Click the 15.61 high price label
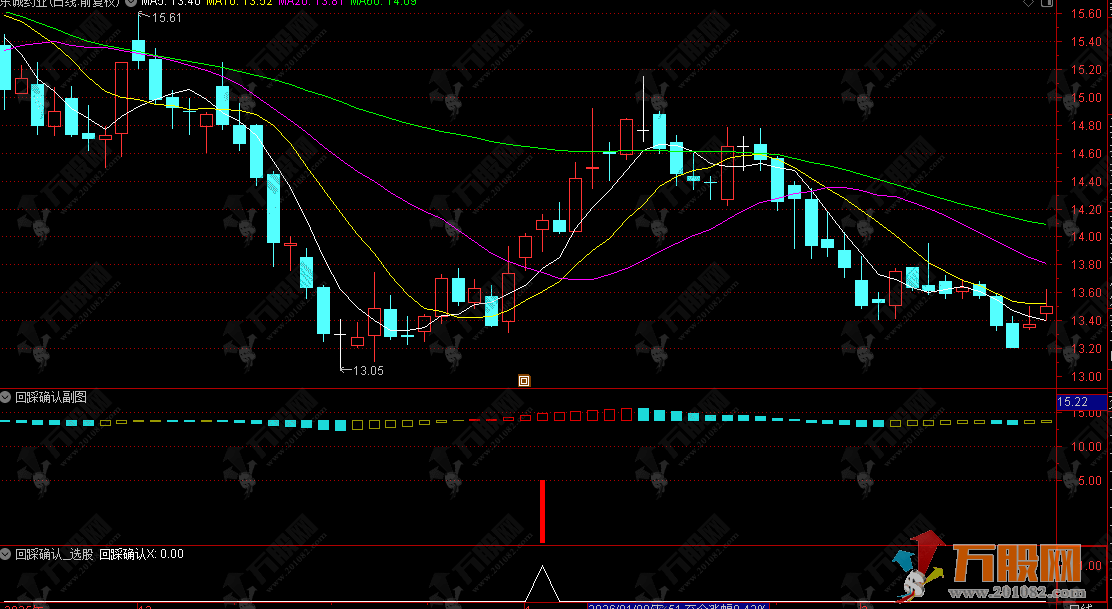 [x=167, y=18]
